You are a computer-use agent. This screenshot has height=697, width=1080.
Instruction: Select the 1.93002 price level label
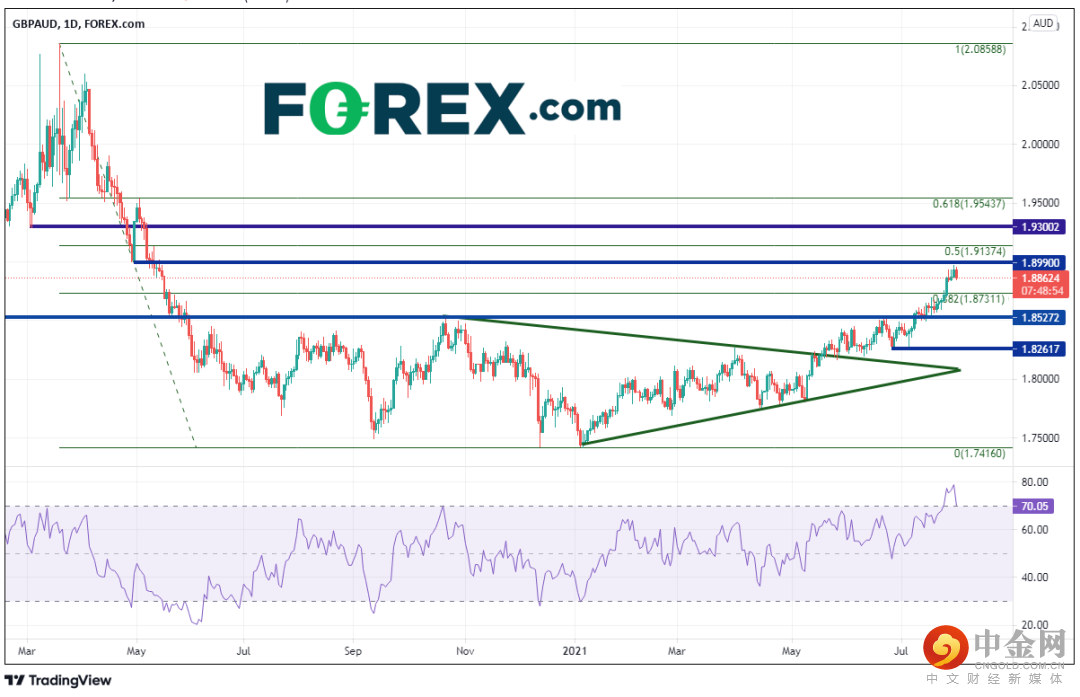pos(1040,227)
